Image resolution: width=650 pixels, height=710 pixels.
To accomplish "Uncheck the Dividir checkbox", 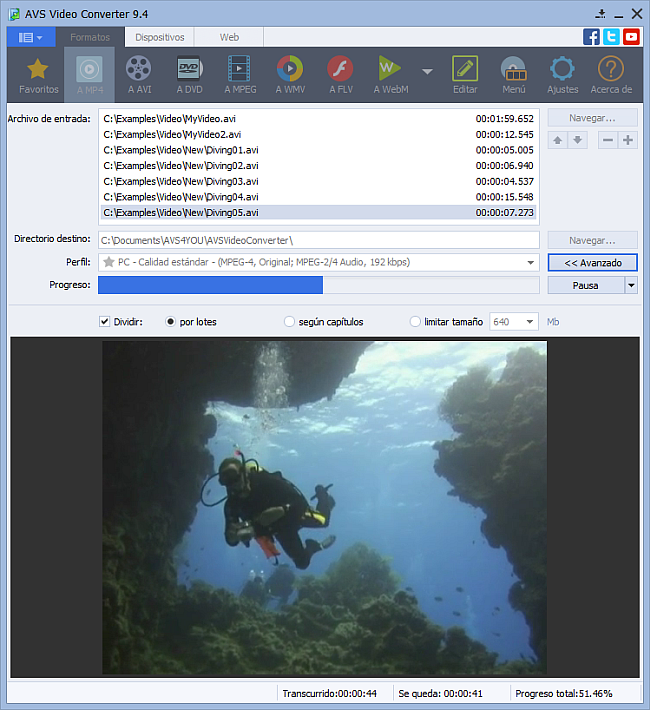I will point(105,322).
